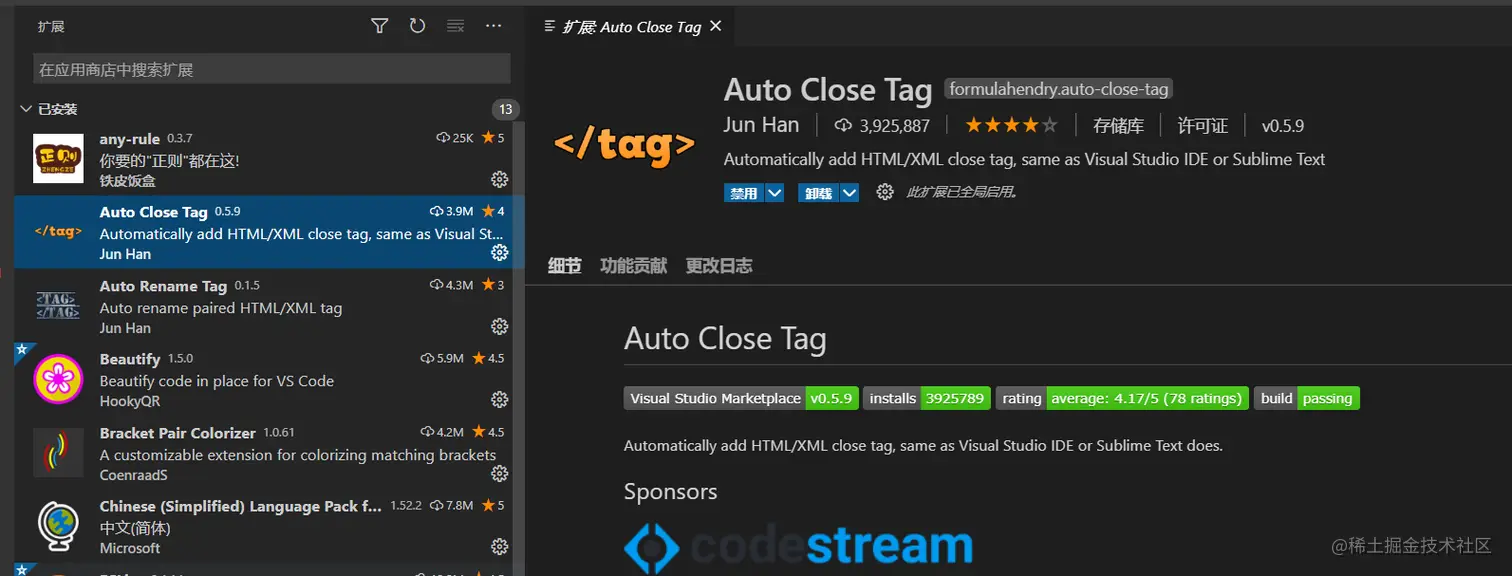
Task: Open the dropdown arrow next to 禁用
Action: (774, 193)
